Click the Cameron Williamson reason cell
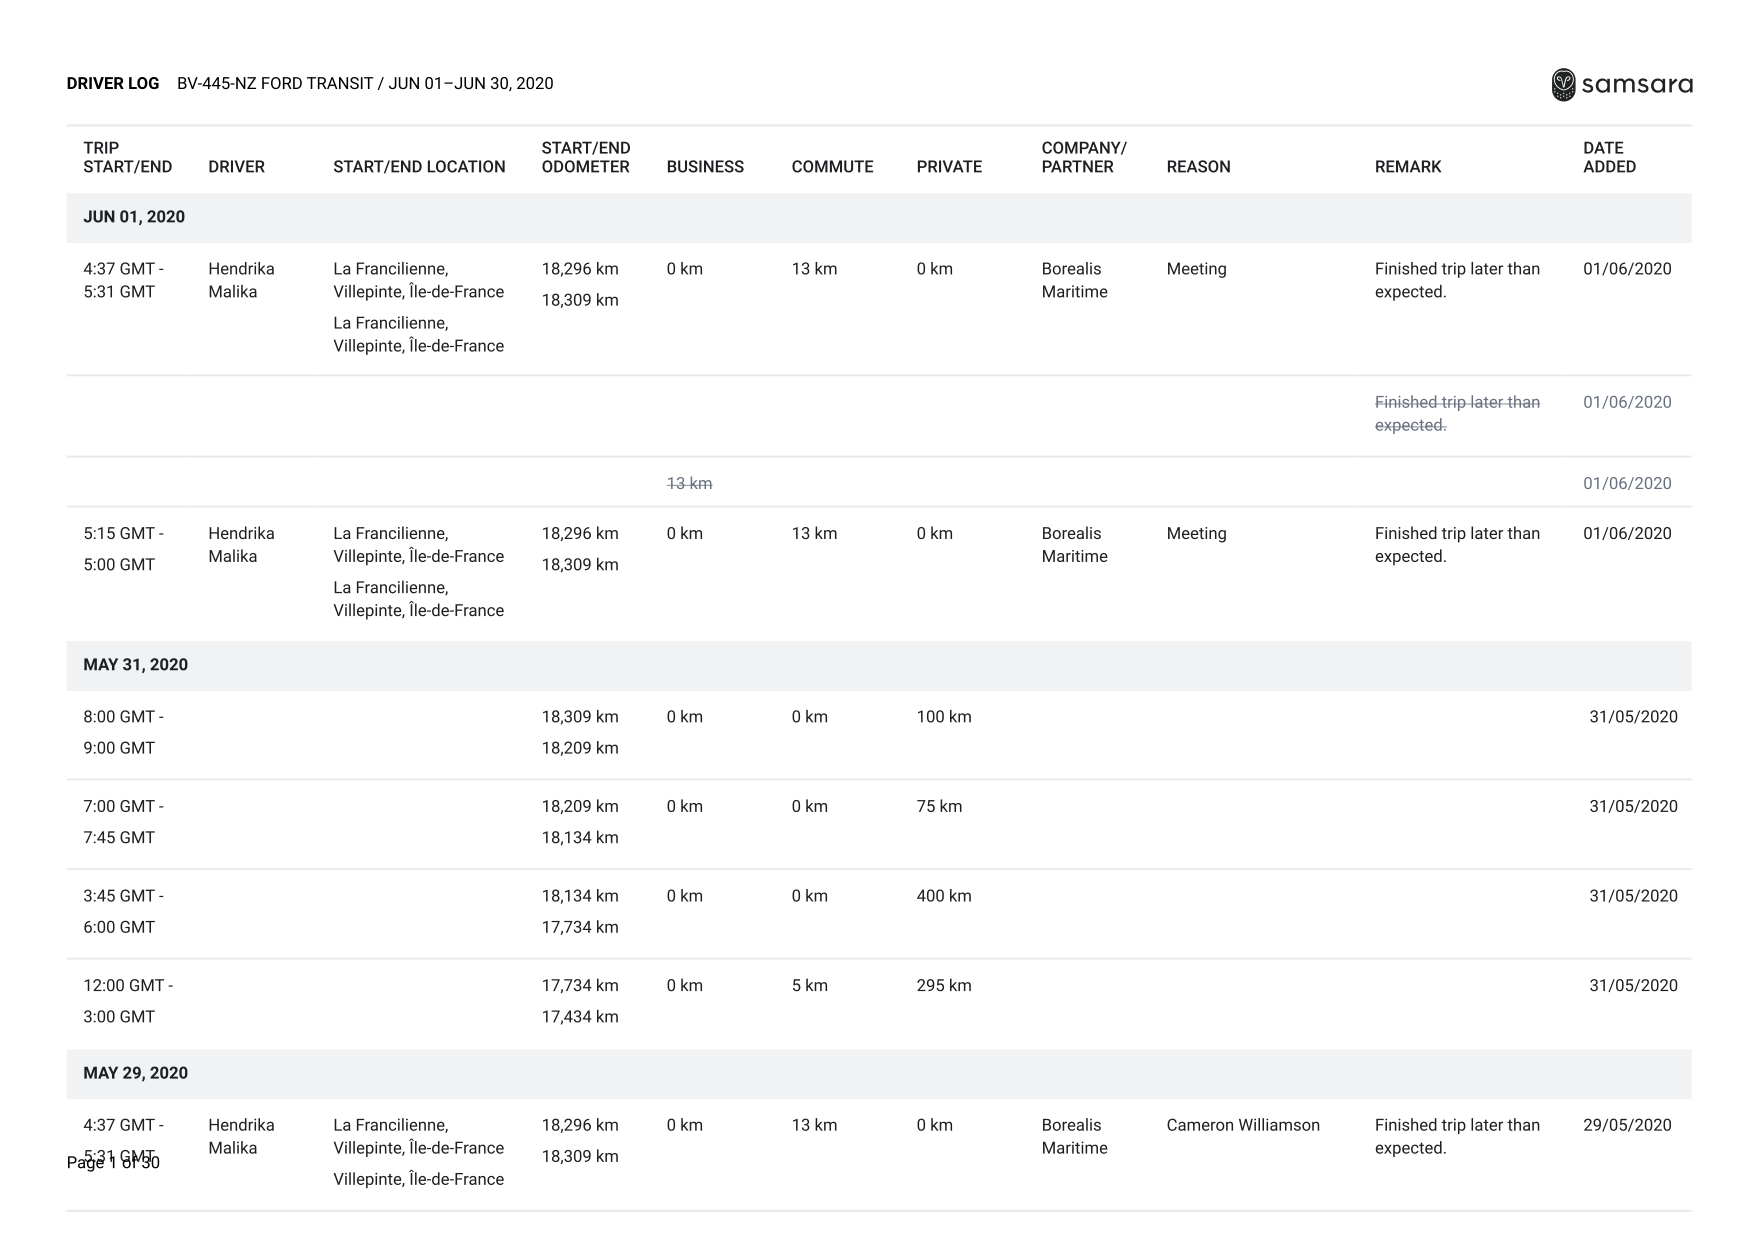1754x1239 pixels. point(1242,1125)
